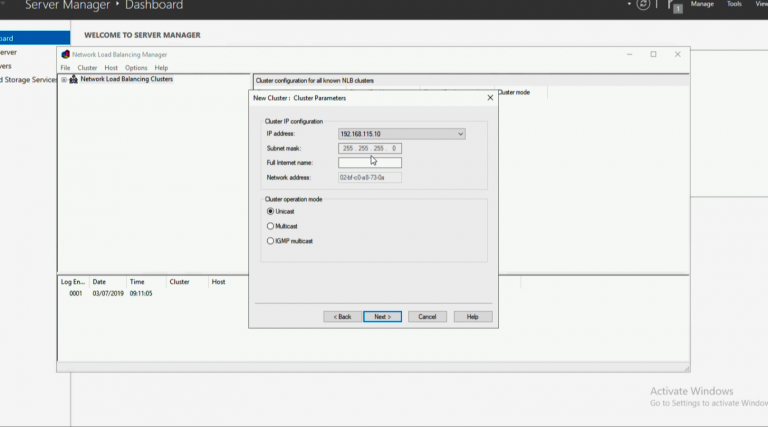This screenshot has width=768, height=427.
Task: Click the Full Internet name field
Action: coord(370,163)
